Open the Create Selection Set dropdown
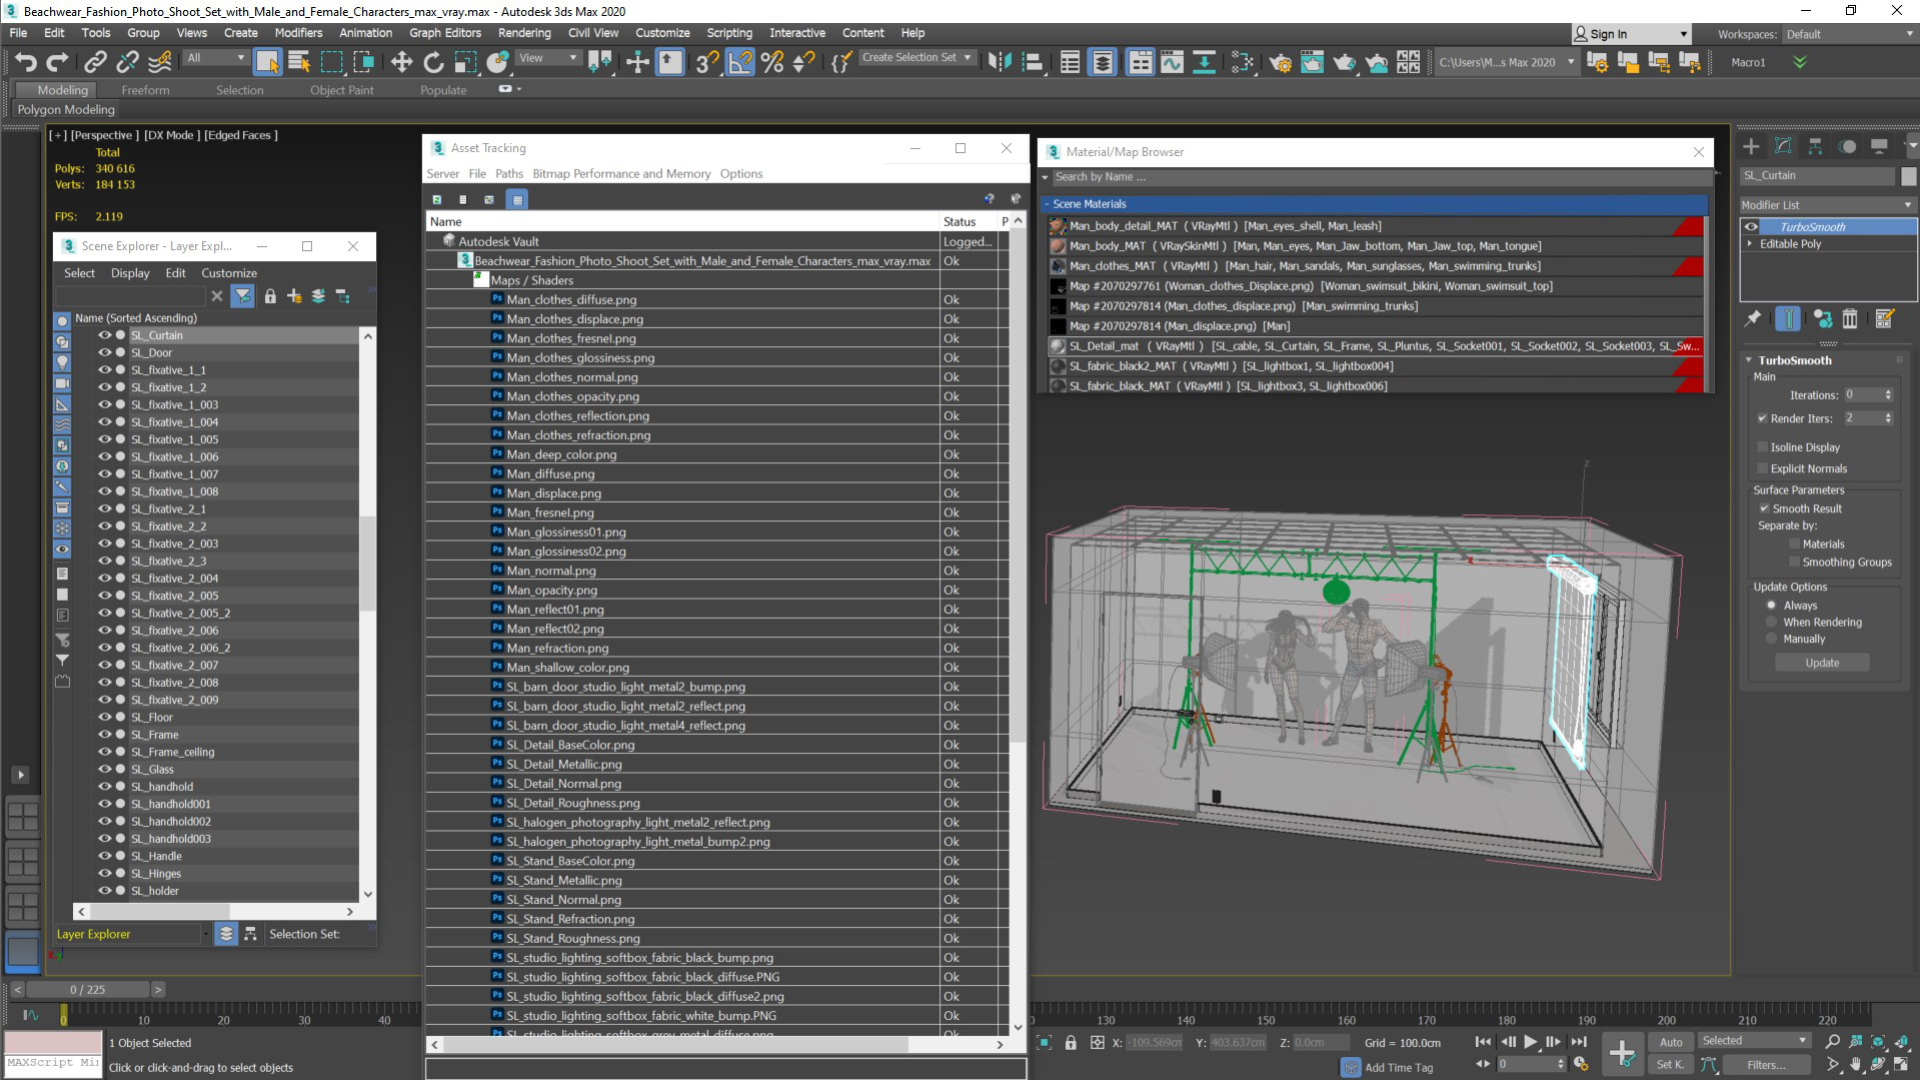 click(917, 58)
